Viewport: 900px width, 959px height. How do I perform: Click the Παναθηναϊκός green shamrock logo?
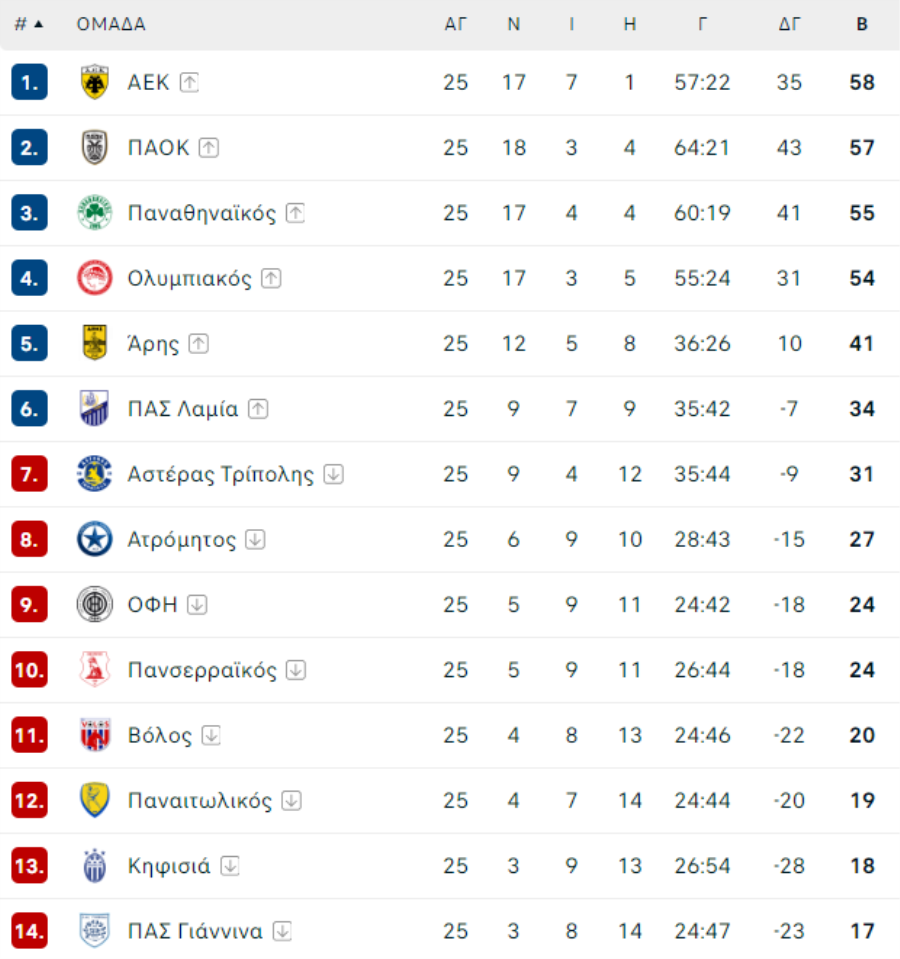pos(95,213)
